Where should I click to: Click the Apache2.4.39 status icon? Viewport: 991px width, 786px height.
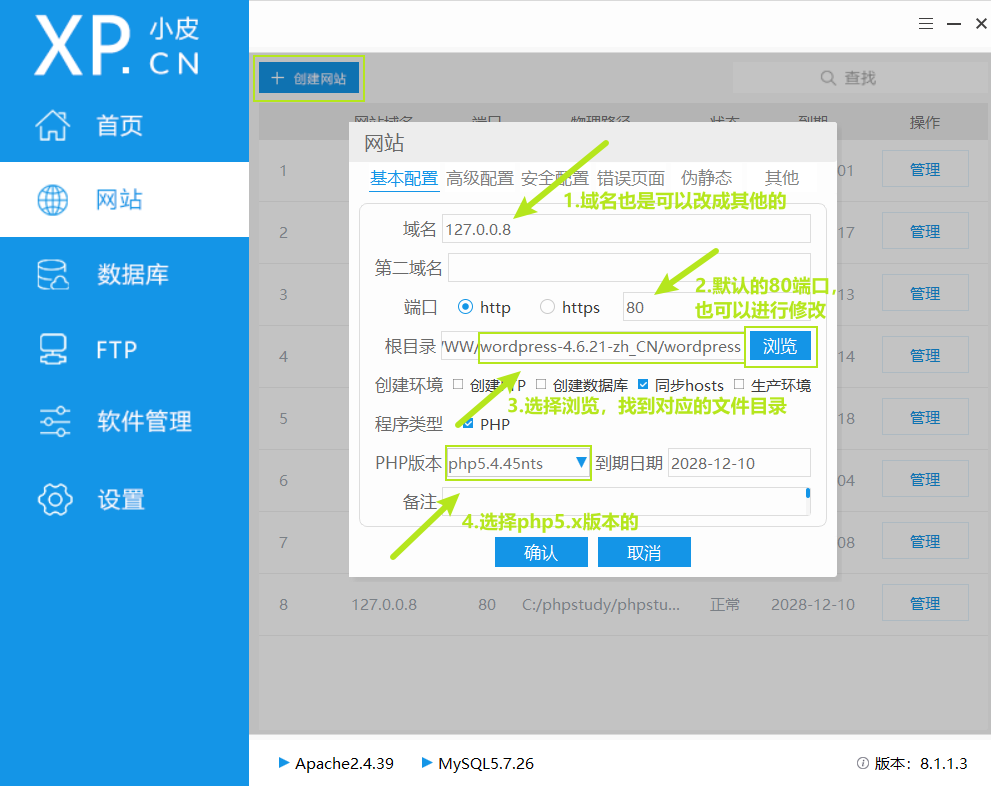pyautogui.click(x=284, y=763)
